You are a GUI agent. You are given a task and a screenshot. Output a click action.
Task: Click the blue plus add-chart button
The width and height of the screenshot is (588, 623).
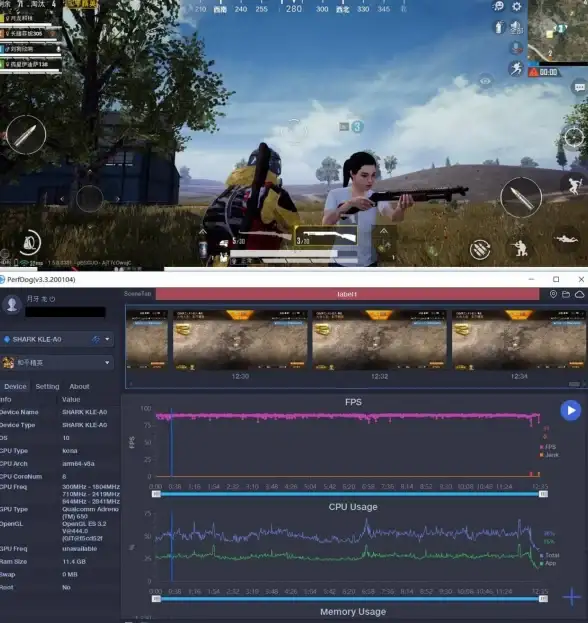pos(571,597)
